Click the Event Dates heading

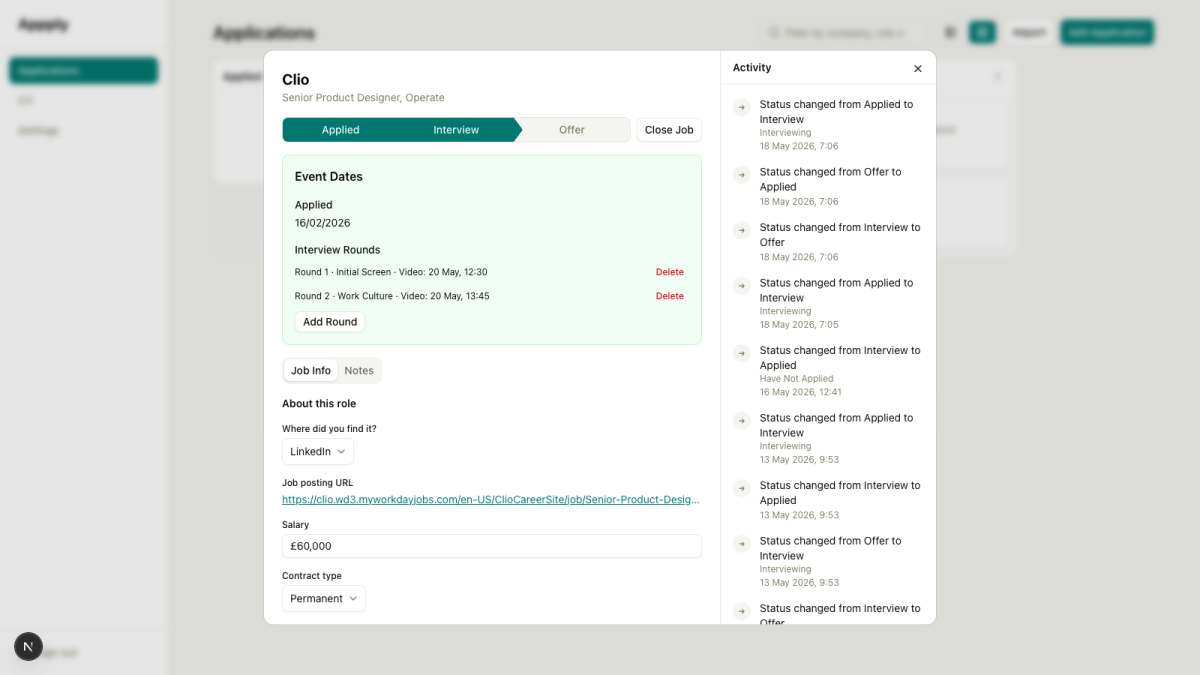click(x=329, y=177)
